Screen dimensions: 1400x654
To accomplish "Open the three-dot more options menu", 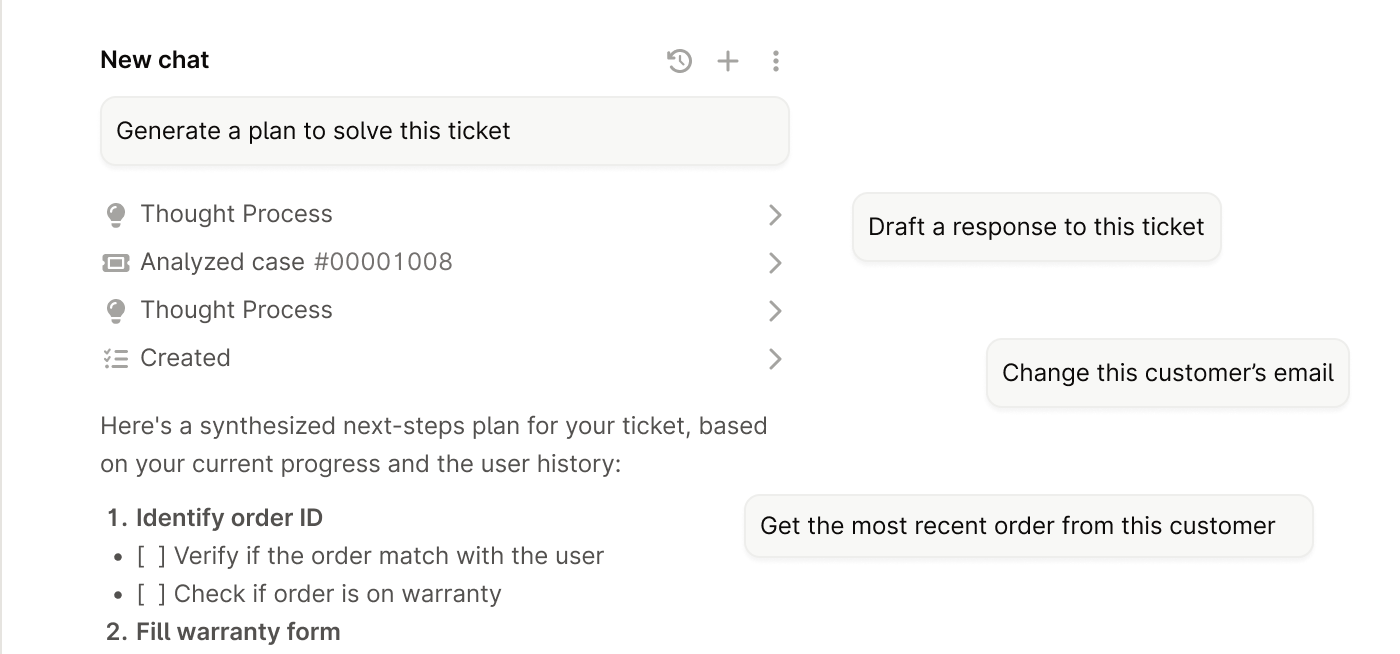I will coord(776,61).
